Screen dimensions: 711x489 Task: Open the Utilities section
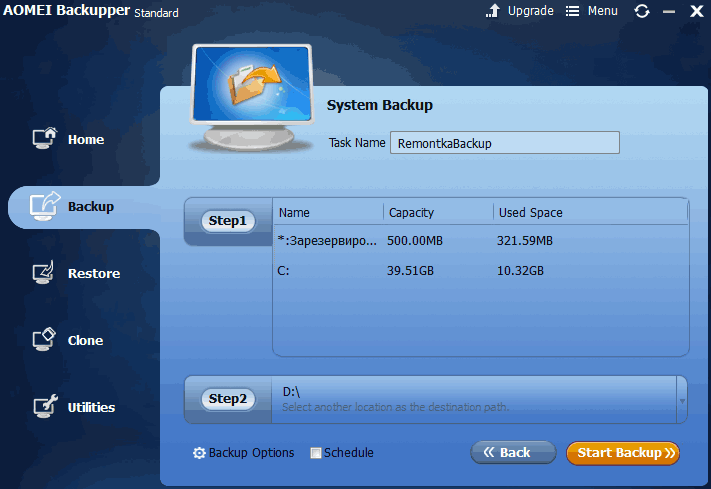click(73, 406)
